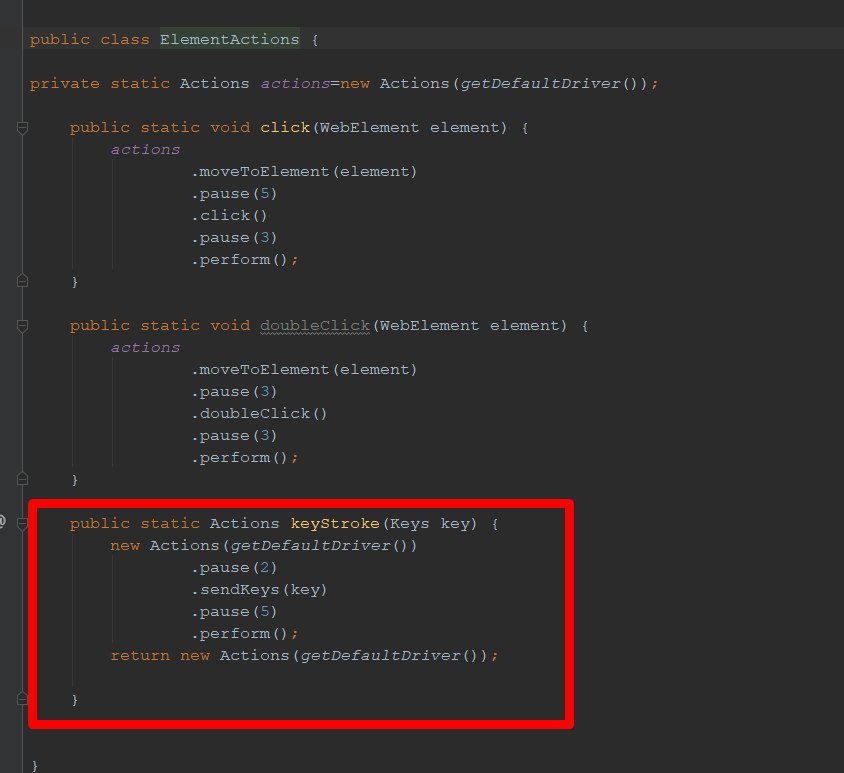This screenshot has height=773, width=844.
Task: Click the .click() call in the chain
Action: (229, 216)
